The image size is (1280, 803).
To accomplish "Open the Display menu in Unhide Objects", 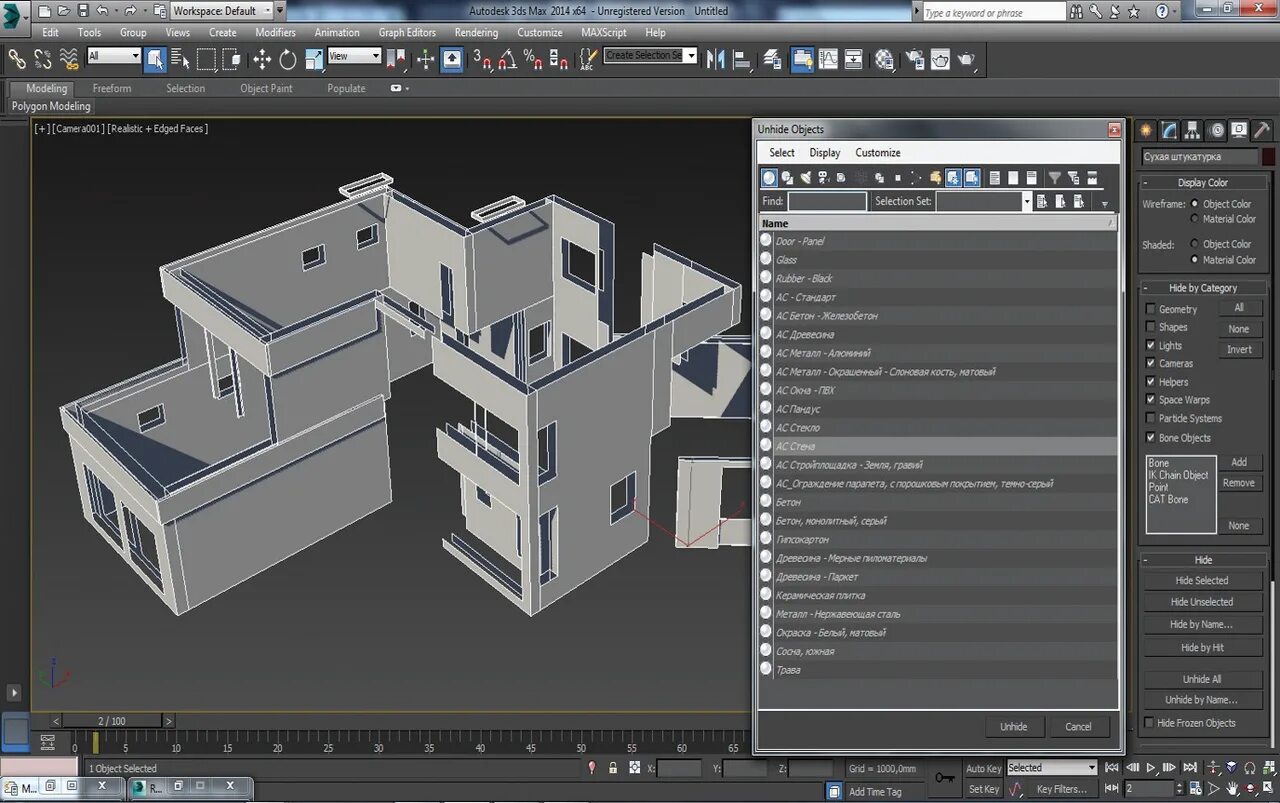I will click(x=824, y=153).
